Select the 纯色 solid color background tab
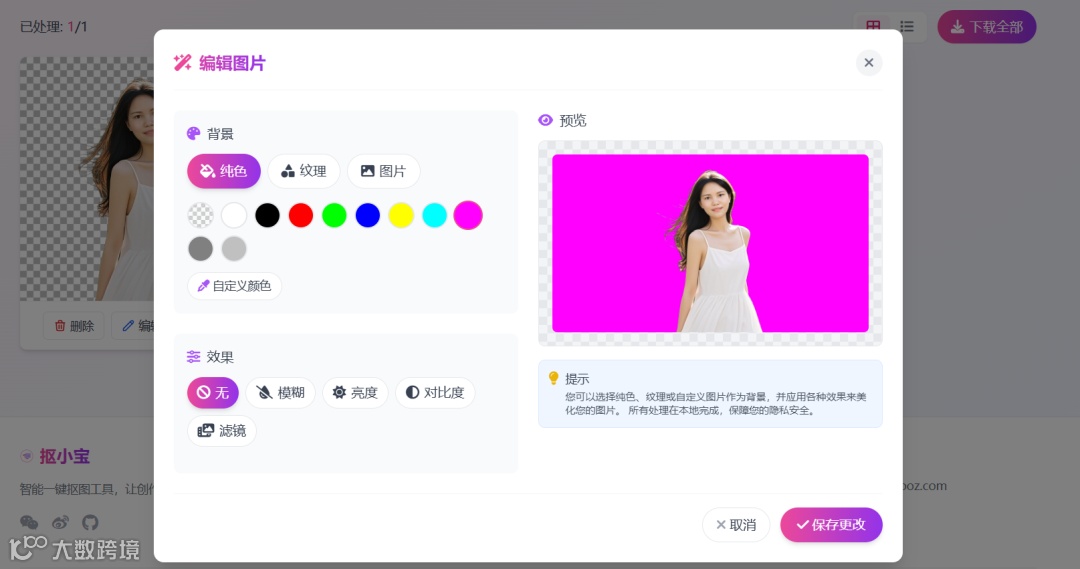This screenshot has height=569, width=1080. point(224,171)
